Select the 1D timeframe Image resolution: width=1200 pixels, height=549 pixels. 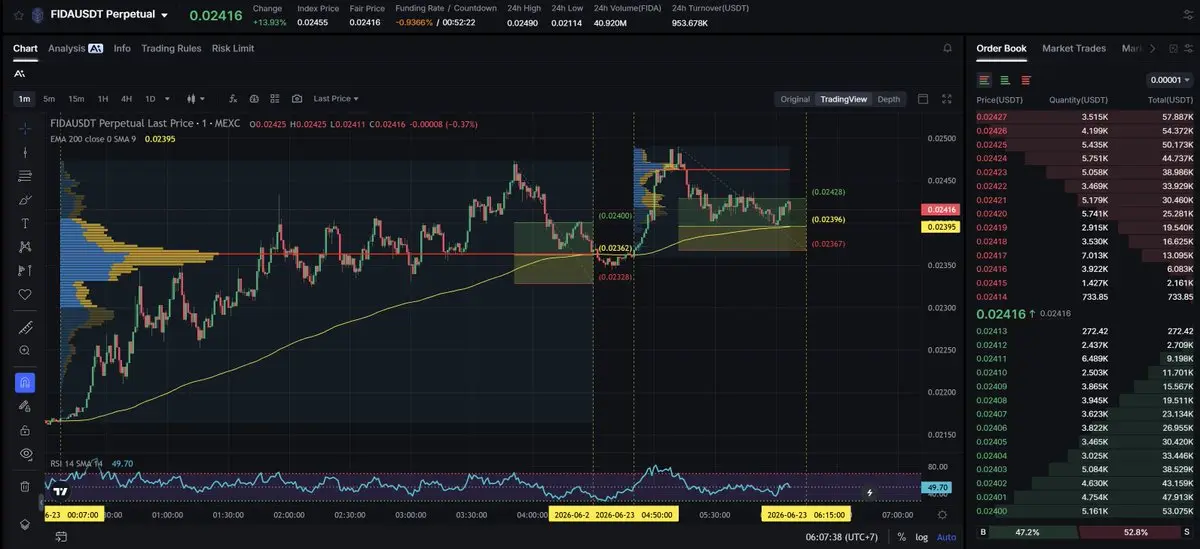(x=150, y=99)
